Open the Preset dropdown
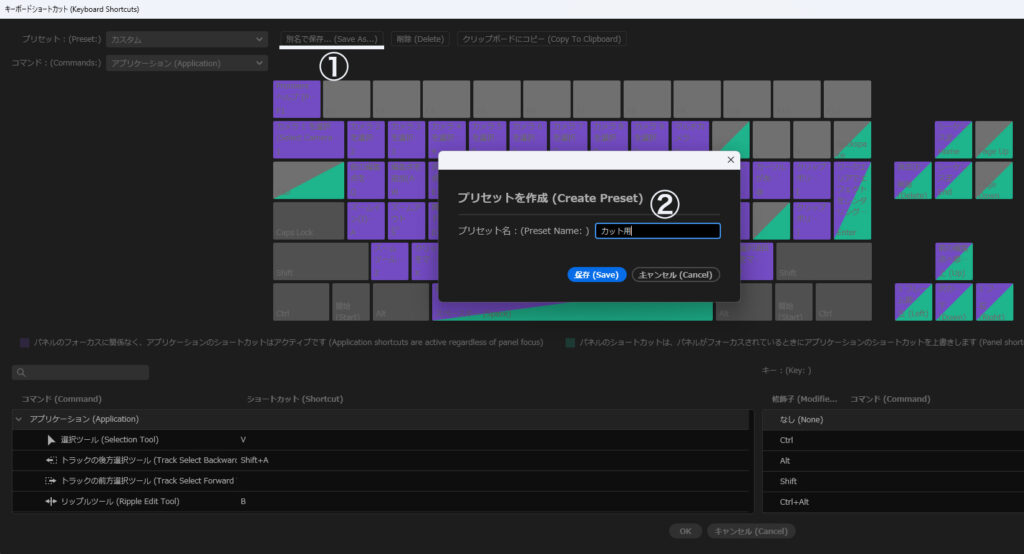The image size is (1024, 554). click(187, 39)
